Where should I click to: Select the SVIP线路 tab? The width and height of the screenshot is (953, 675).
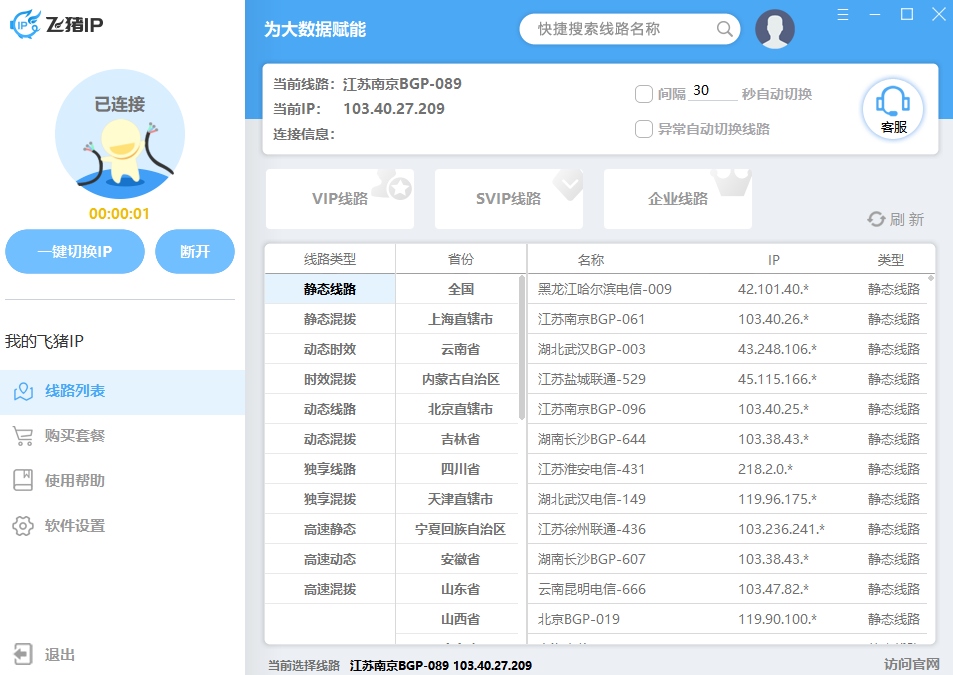[508, 199]
